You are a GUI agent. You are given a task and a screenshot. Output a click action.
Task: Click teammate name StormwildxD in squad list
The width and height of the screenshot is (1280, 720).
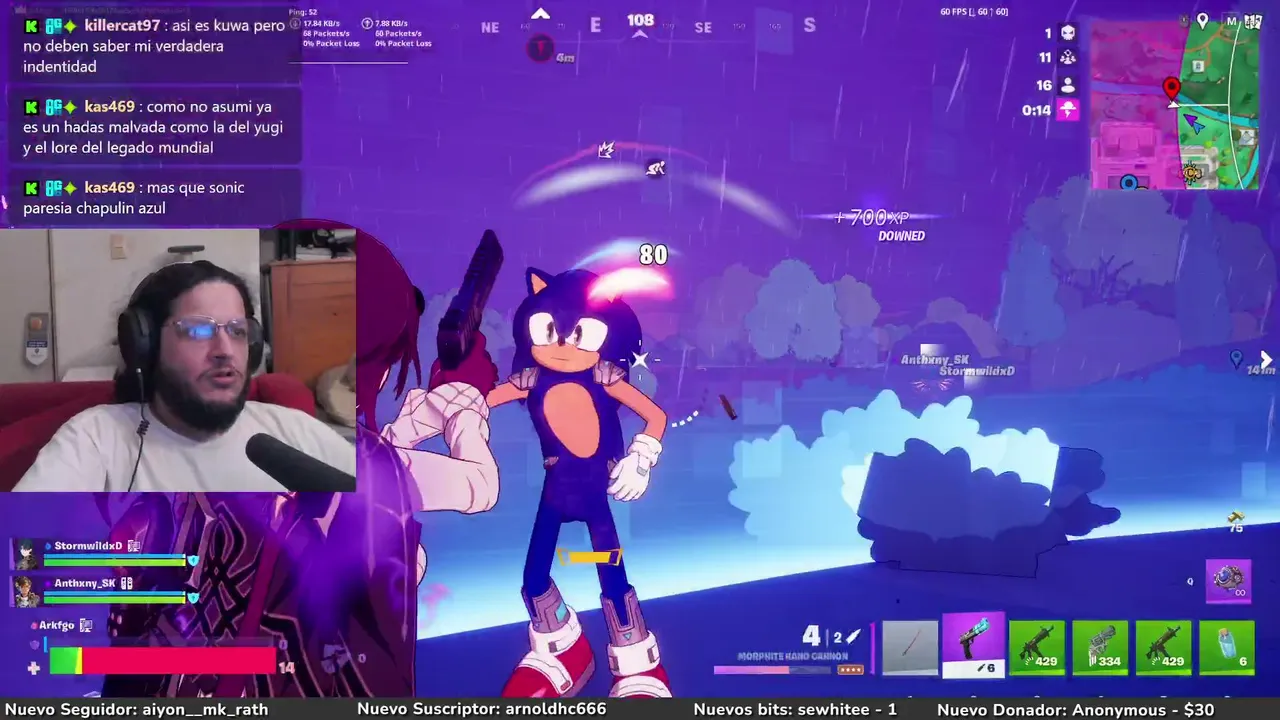(88, 546)
